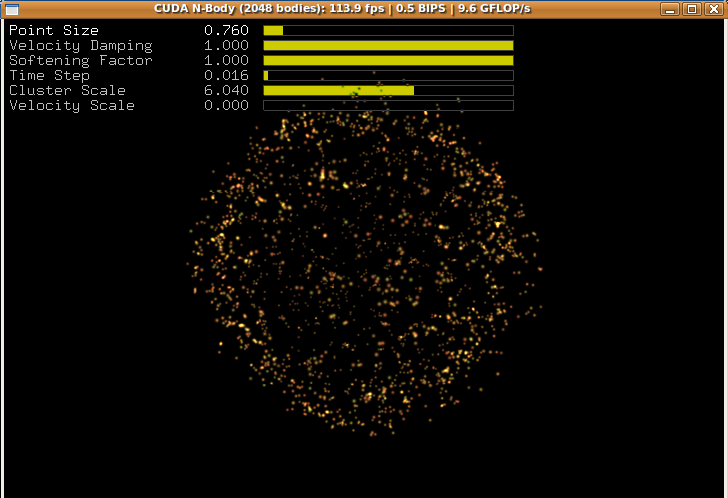Click the center of the particle cluster
This screenshot has width=728, height=498.
pos(365,270)
